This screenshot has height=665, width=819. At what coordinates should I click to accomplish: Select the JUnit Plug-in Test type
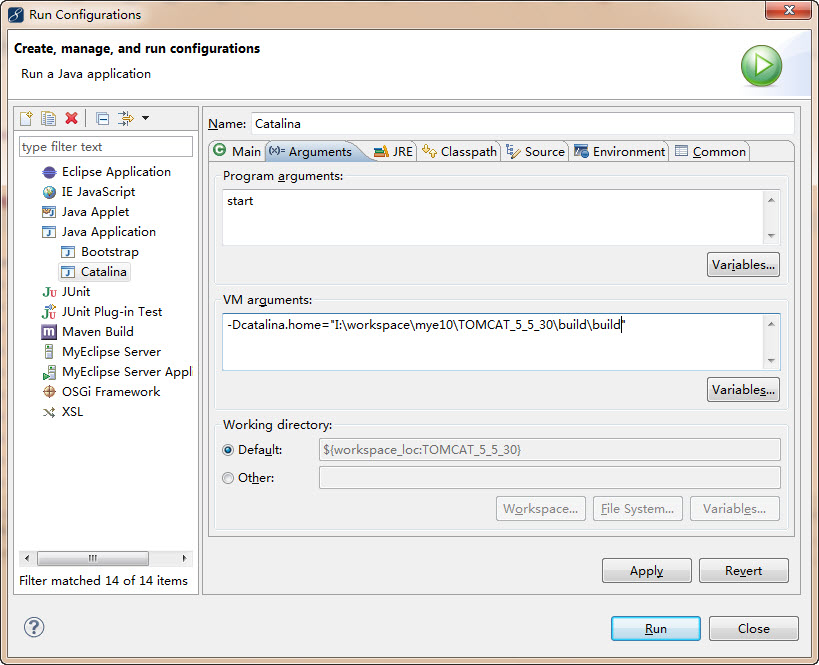point(111,312)
